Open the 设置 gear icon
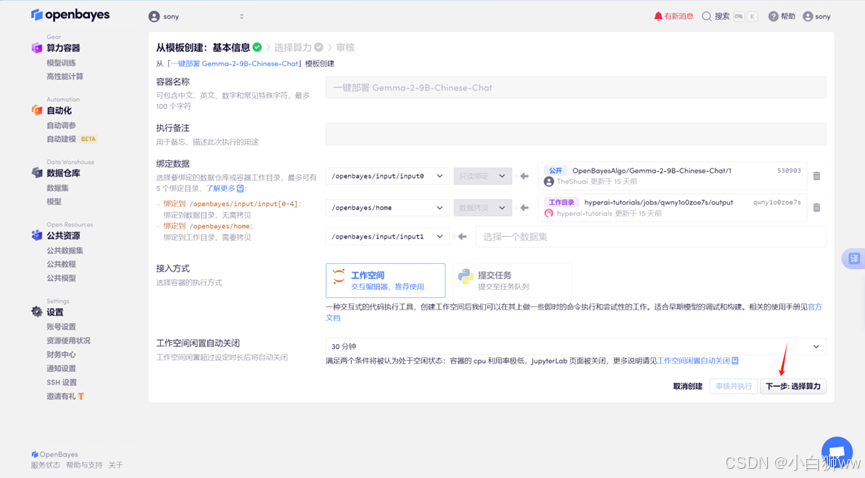 point(37,312)
